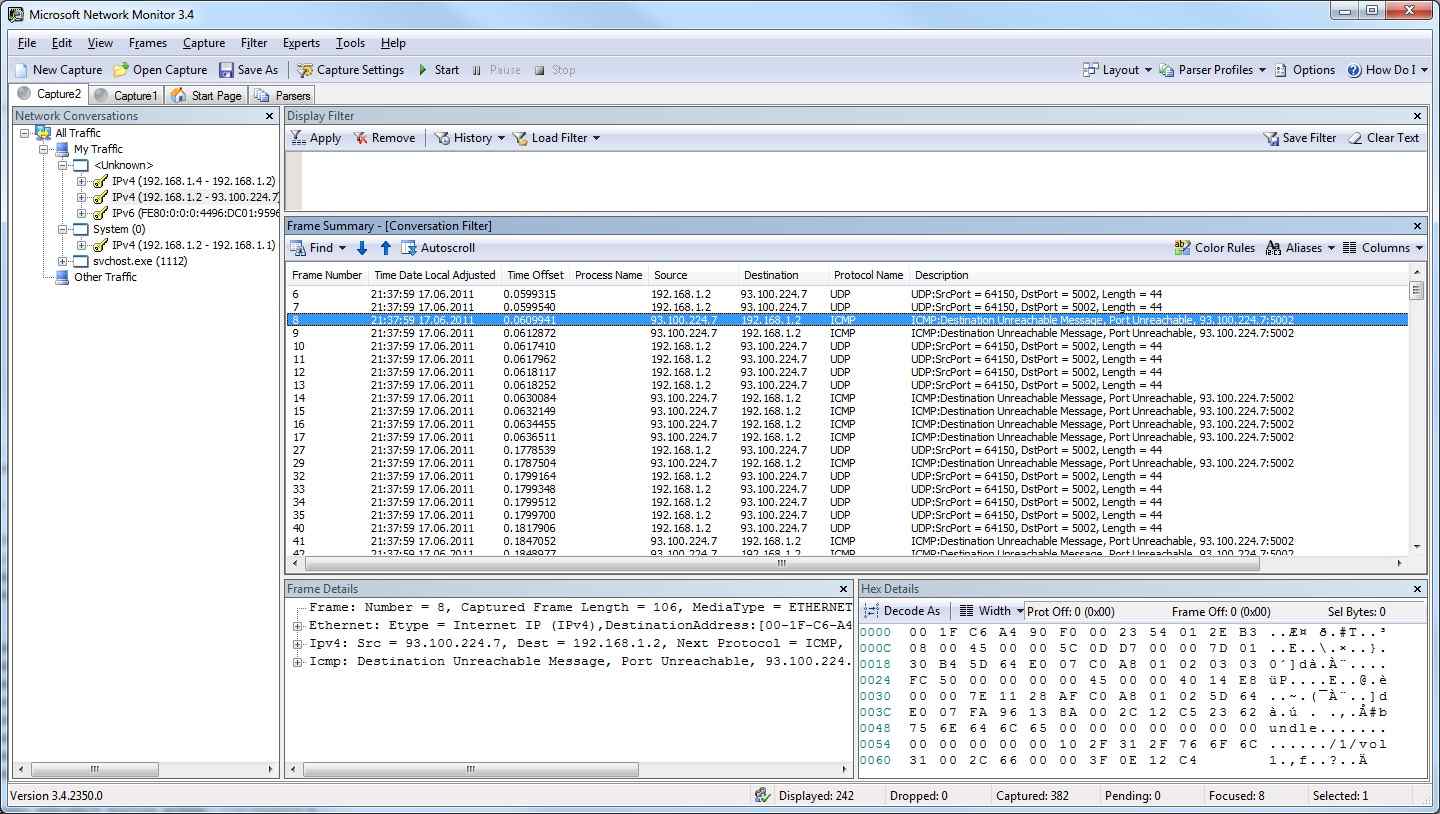Switch to Start Page tab
This screenshot has width=1440, height=814.
coord(206,95)
